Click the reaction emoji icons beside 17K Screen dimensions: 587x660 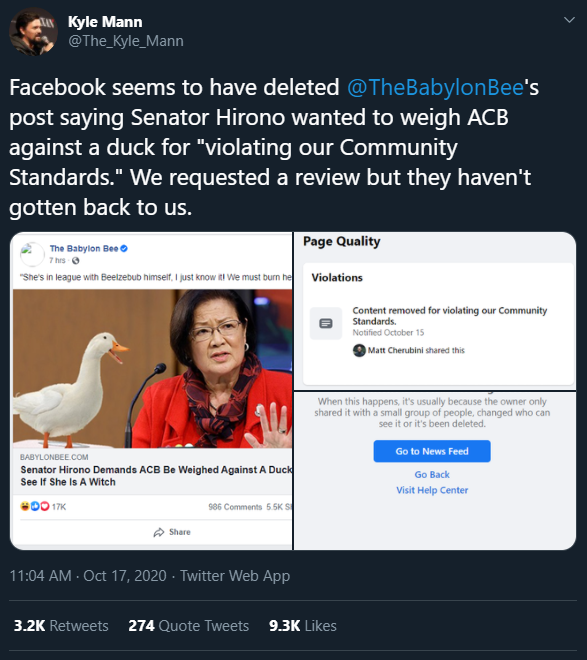(35, 506)
